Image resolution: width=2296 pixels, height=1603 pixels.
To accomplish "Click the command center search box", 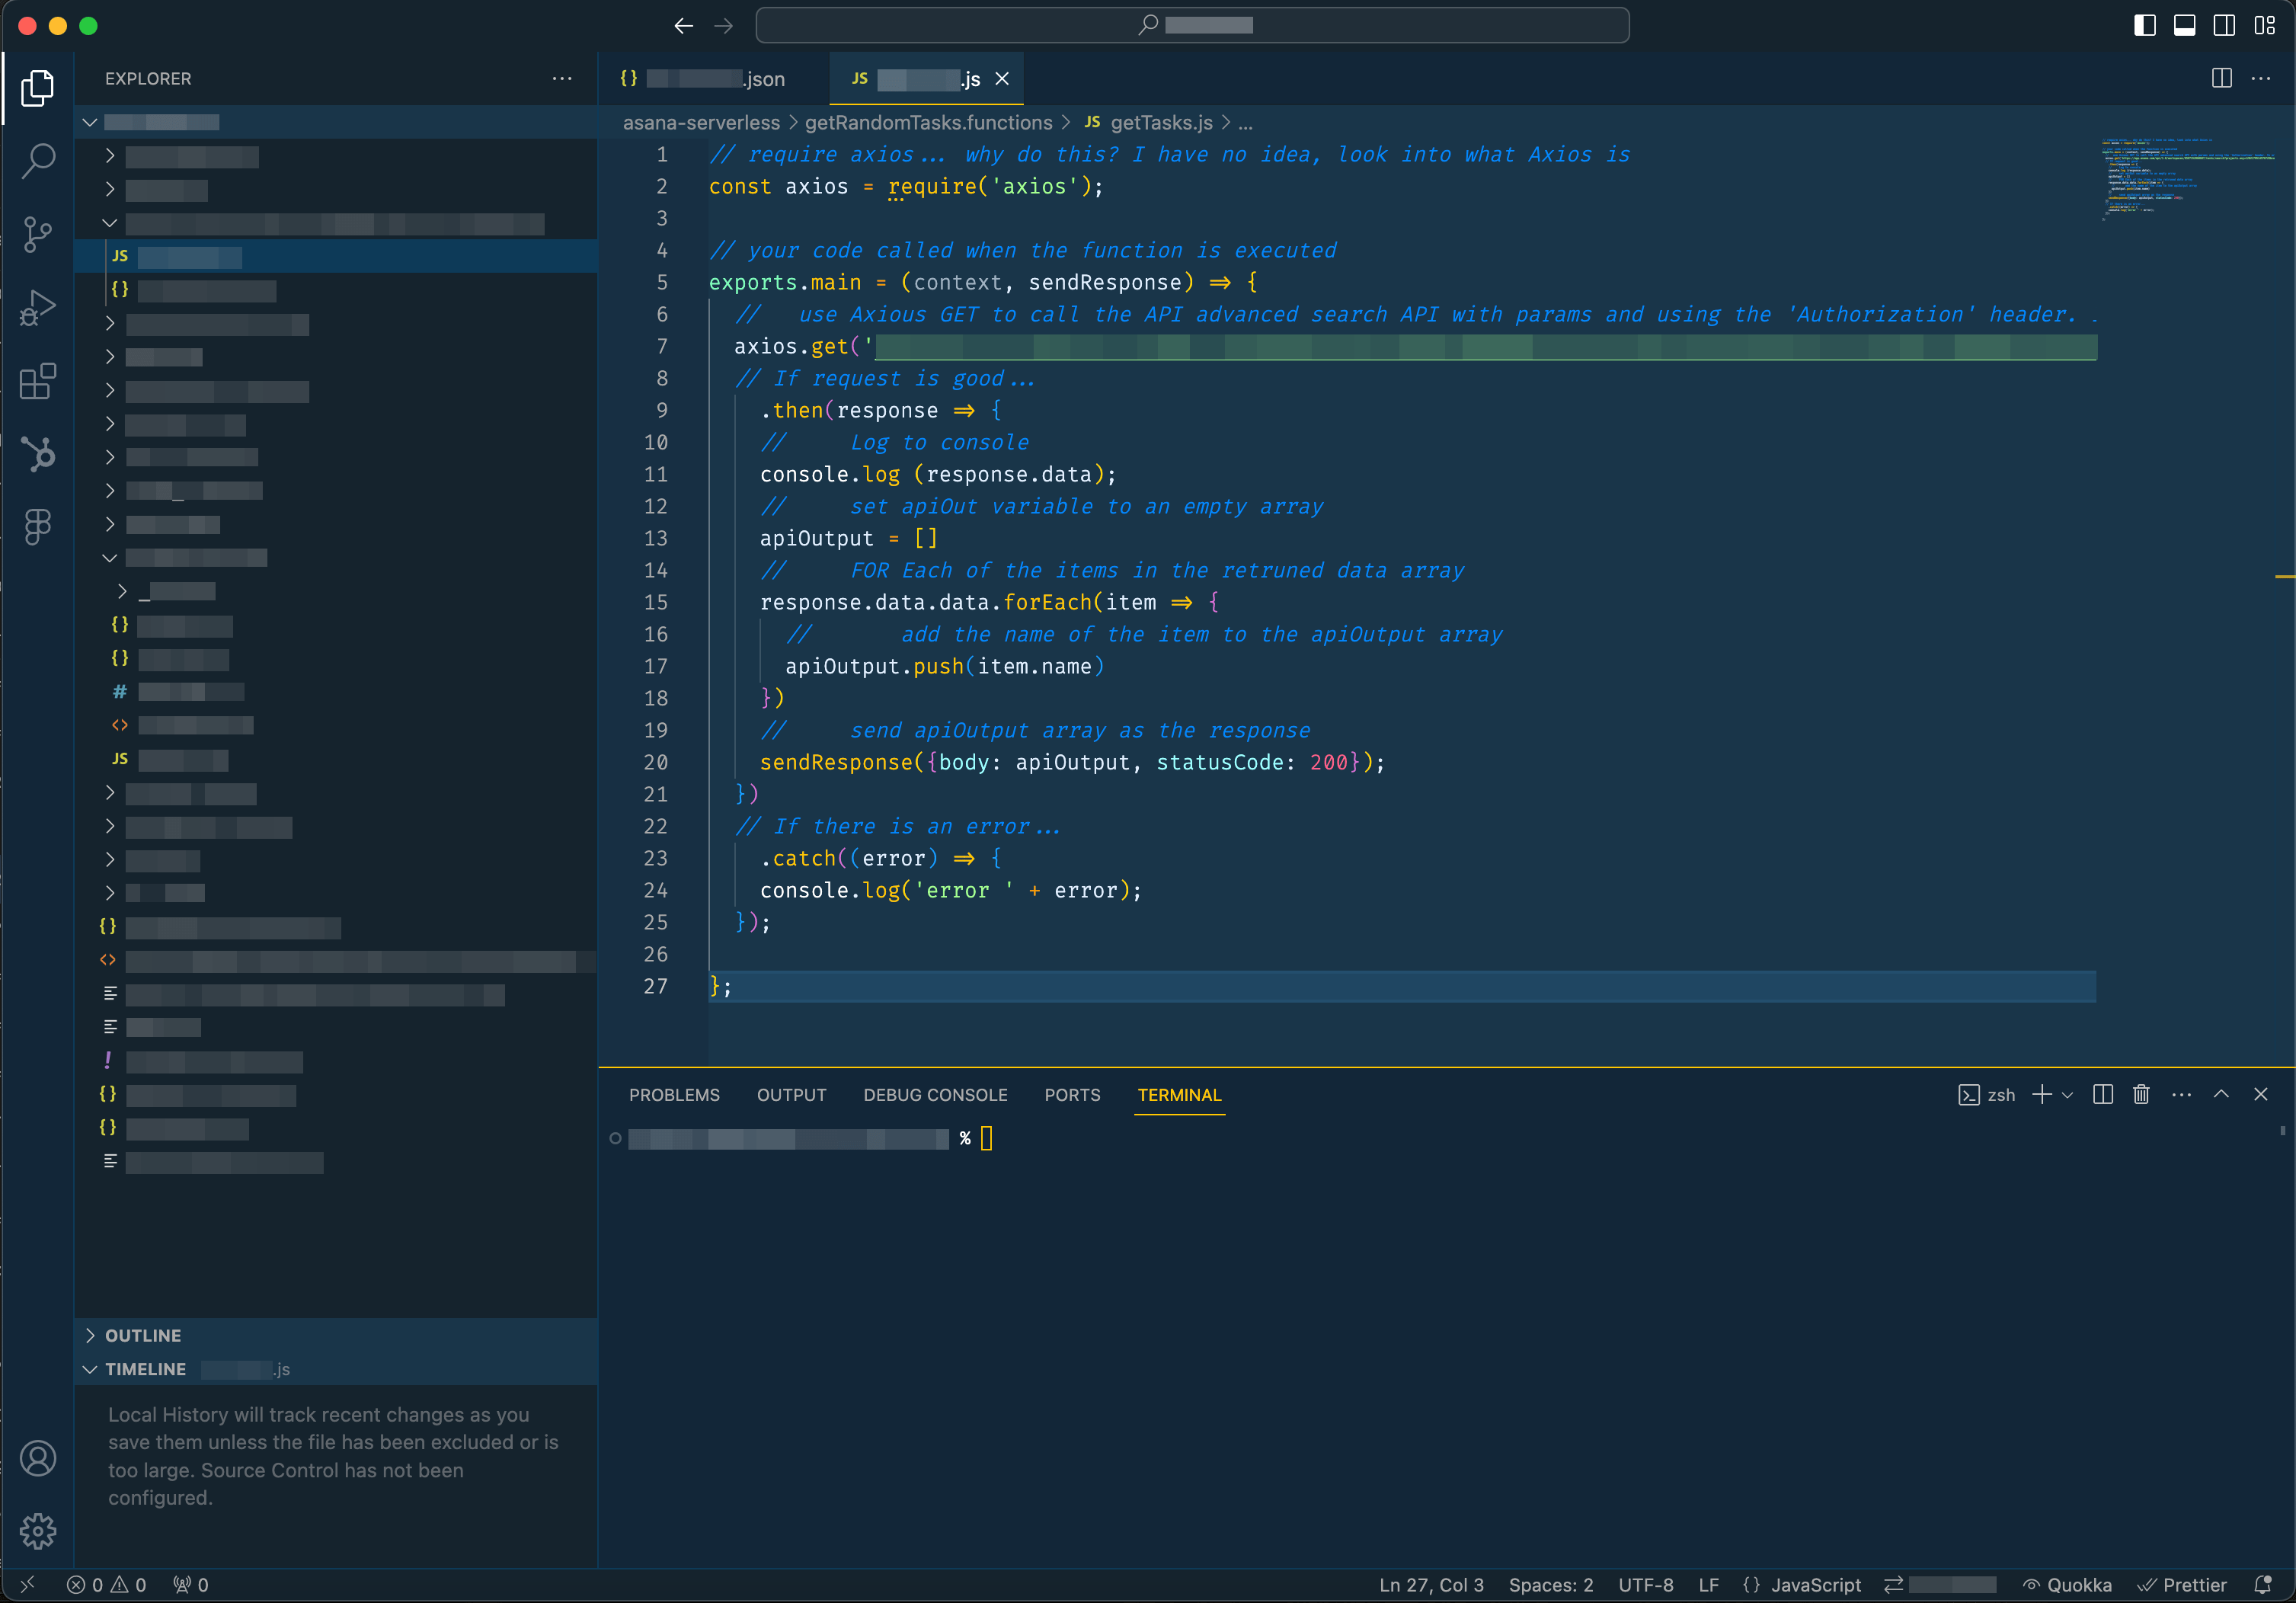I will 1194,25.
